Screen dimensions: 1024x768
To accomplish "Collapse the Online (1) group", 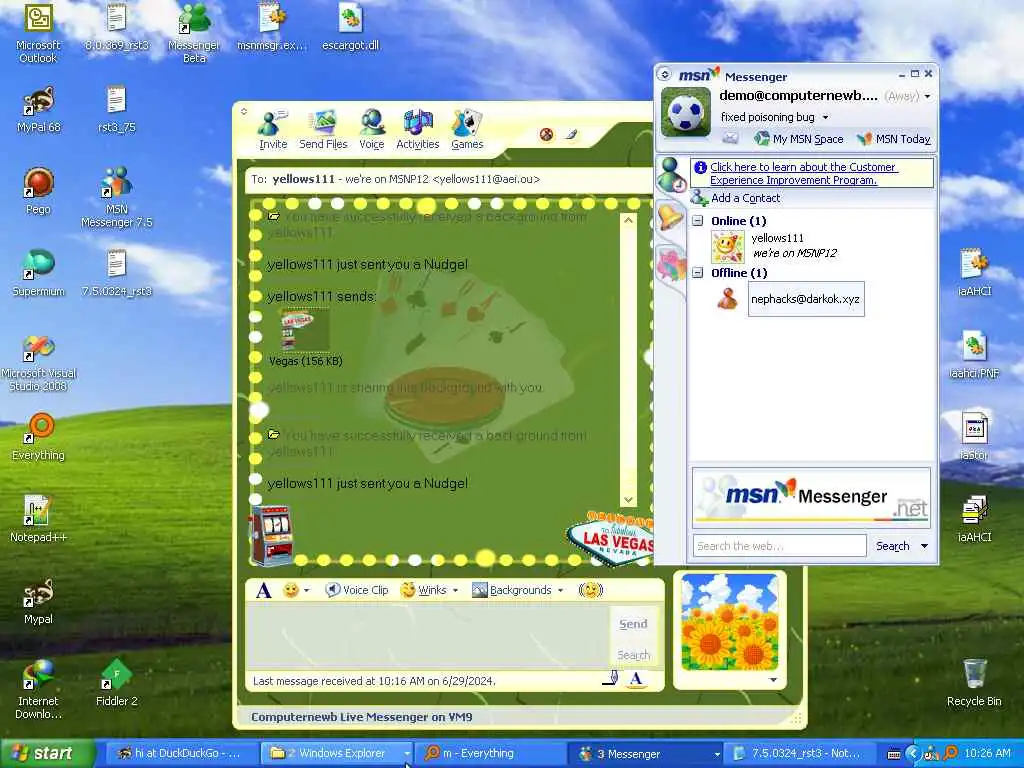I will coord(697,221).
